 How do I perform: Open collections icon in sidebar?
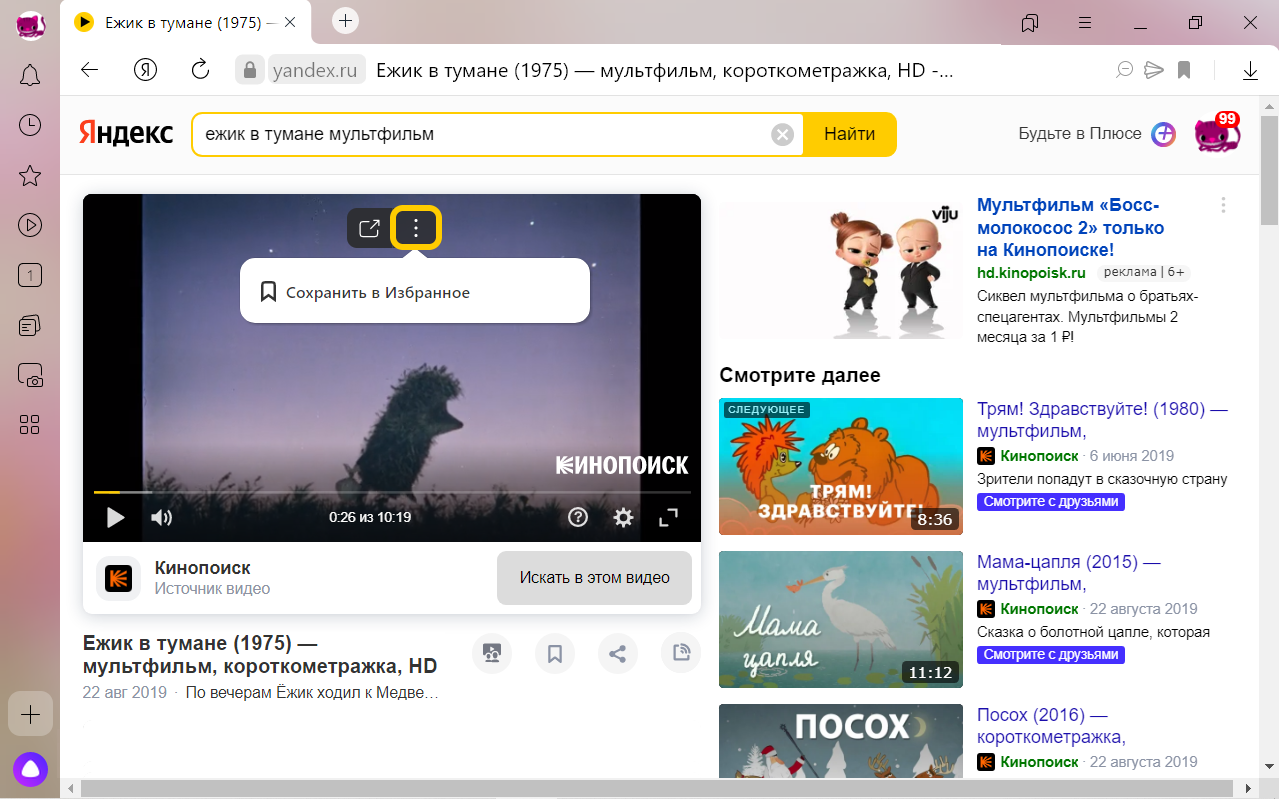30,326
